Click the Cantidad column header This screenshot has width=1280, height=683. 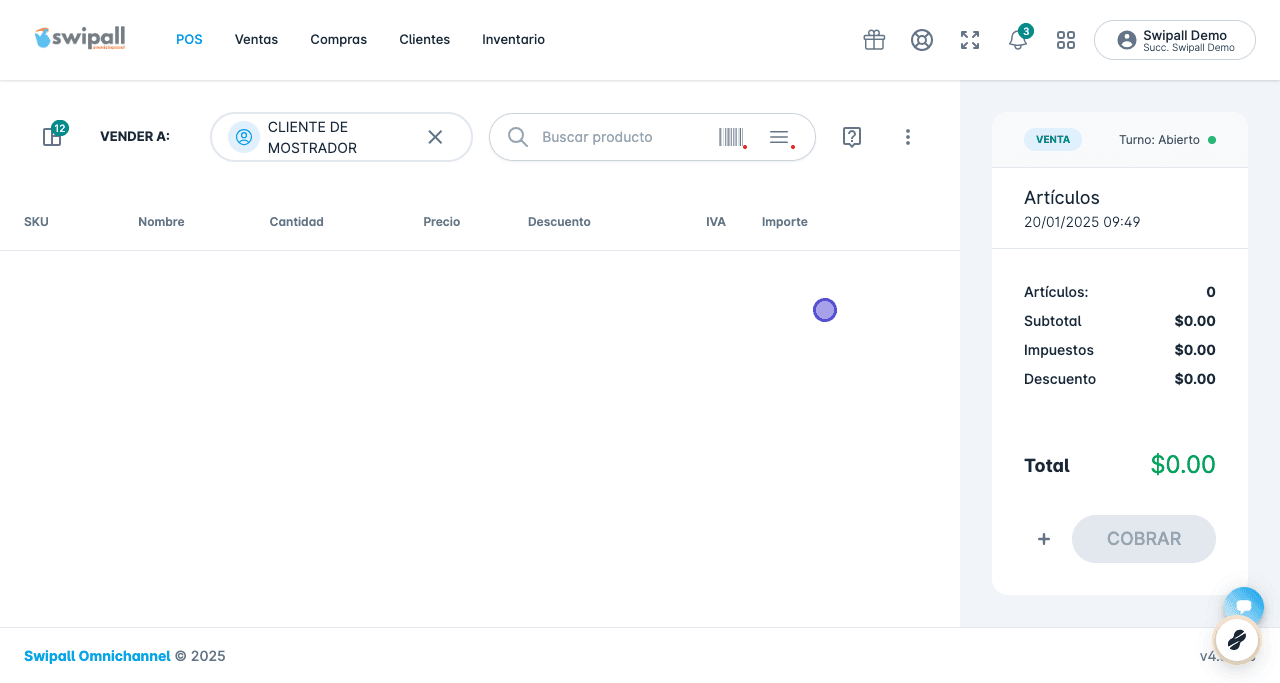(x=296, y=222)
